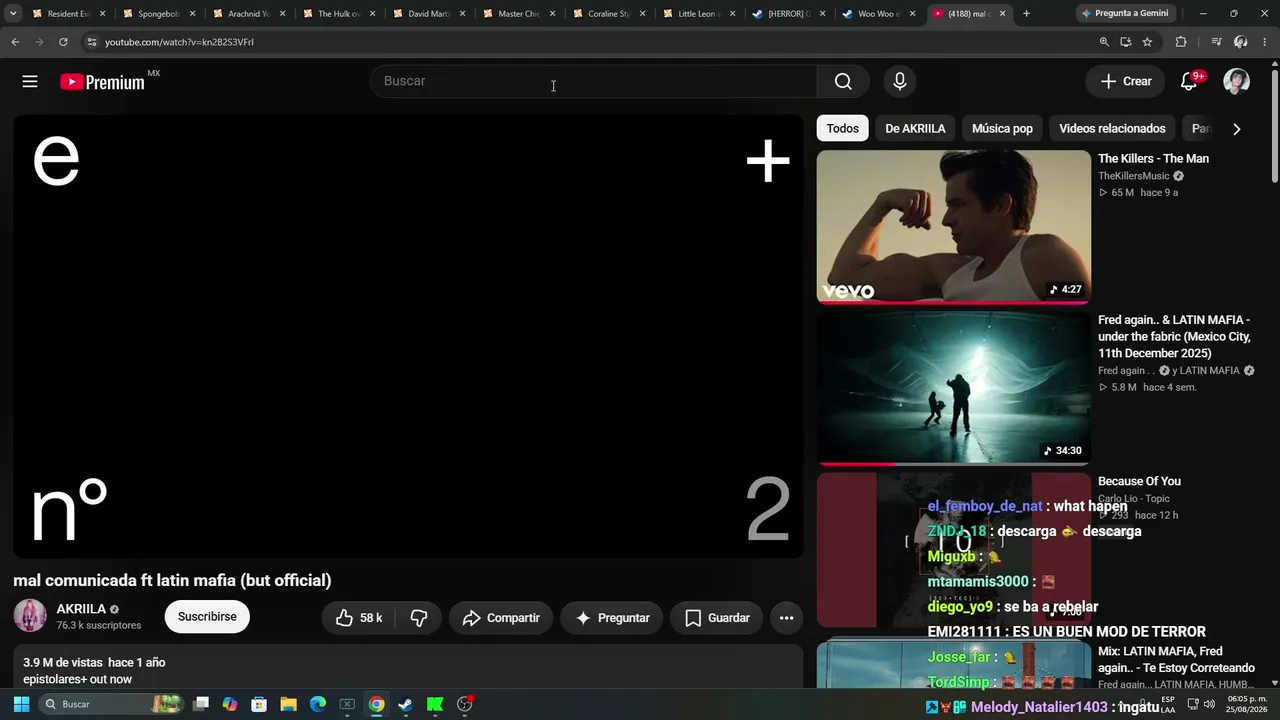Go back to the previous page in Chrome

pos(15,42)
